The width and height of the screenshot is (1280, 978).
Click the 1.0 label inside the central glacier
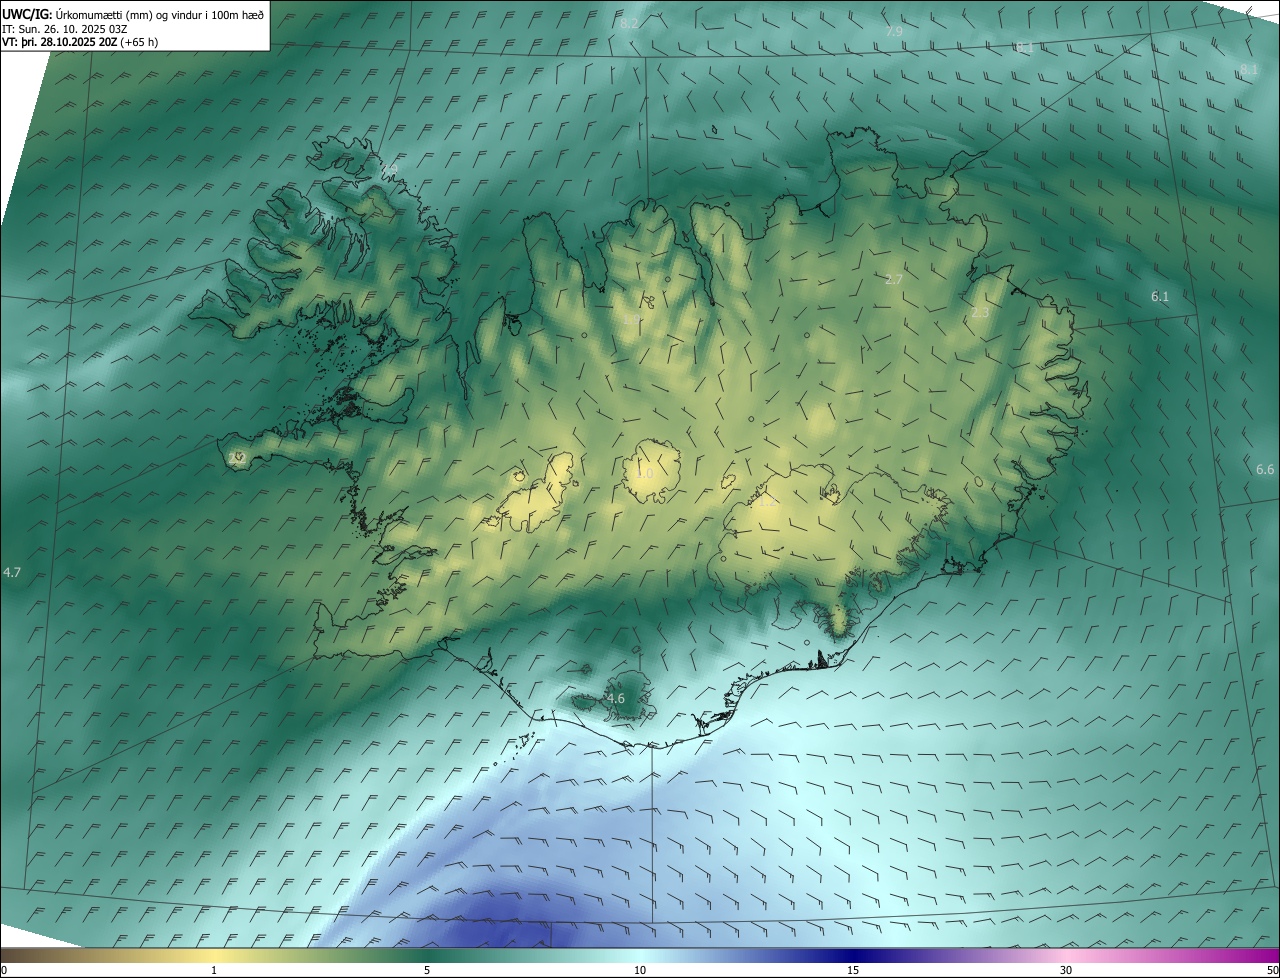pyautogui.click(x=644, y=474)
